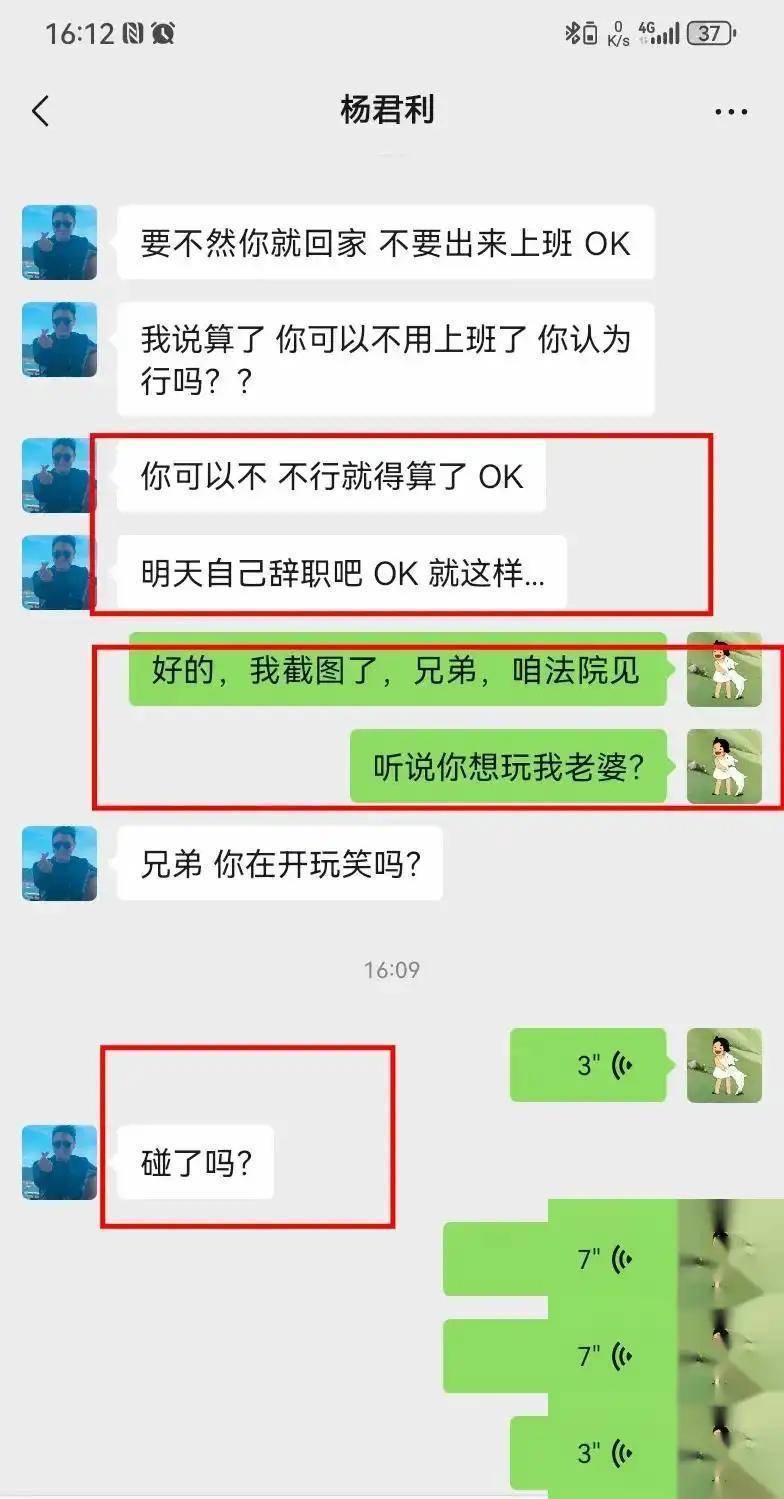The height and width of the screenshot is (1499, 784).
Task: Tap the message 你可以不 不行就得算了 OK
Action: pos(332,476)
